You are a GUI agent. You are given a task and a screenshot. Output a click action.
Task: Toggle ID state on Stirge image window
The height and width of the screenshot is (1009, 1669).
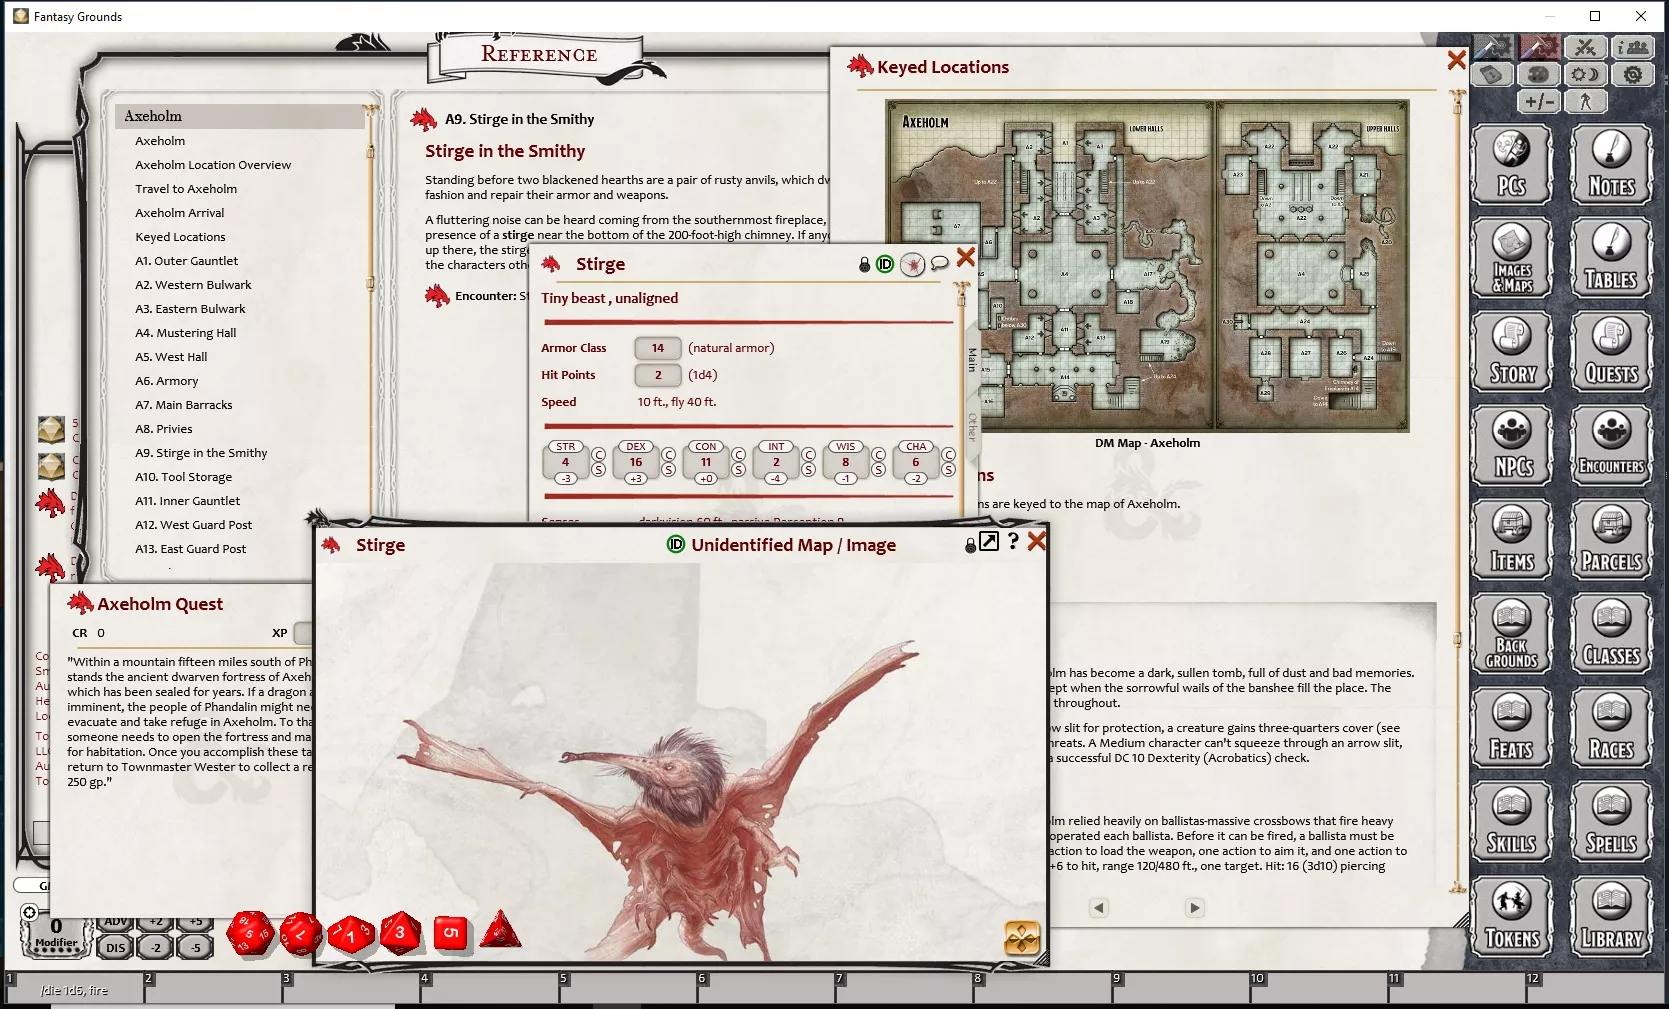[x=676, y=545]
